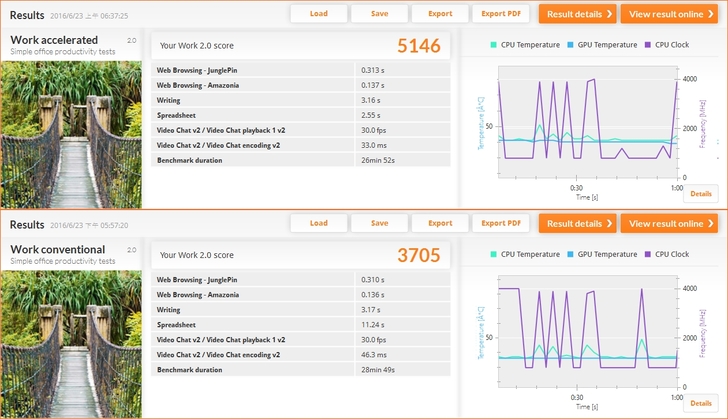Image resolution: width=728 pixels, height=419 pixels.
Task: Save the Work accelerated result
Action: click(379, 14)
